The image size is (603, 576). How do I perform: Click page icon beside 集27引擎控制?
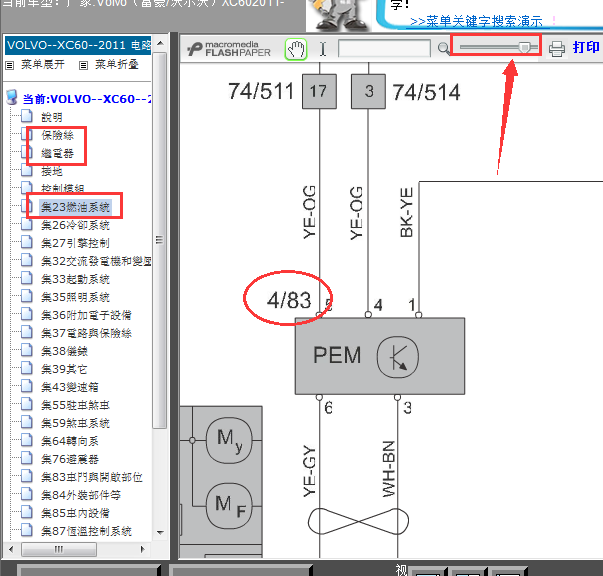pyautogui.click(x=27, y=242)
